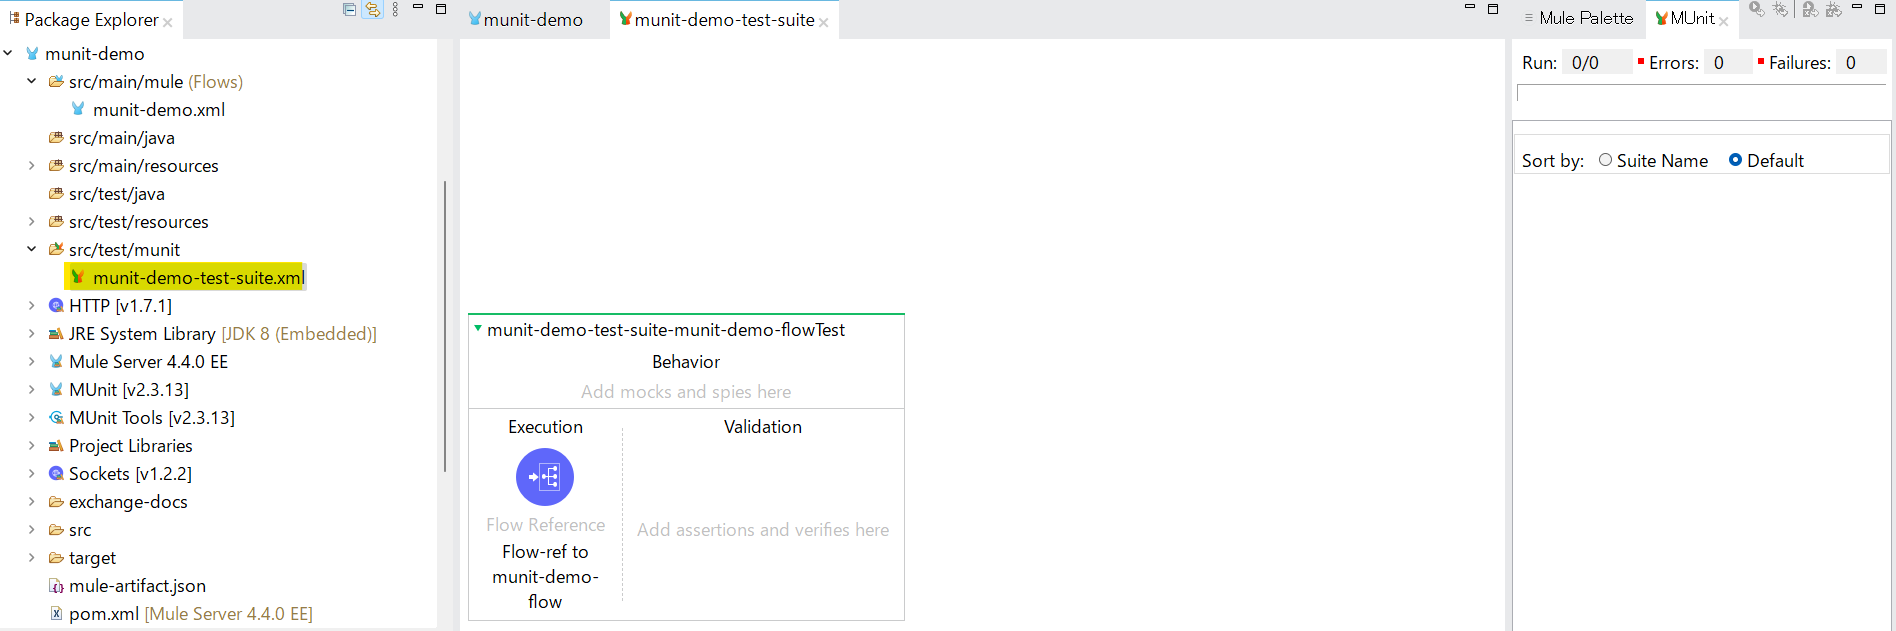The width and height of the screenshot is (1896, 631).
Task: Minimize the MUnit panel
Action: click(1857, 8)
